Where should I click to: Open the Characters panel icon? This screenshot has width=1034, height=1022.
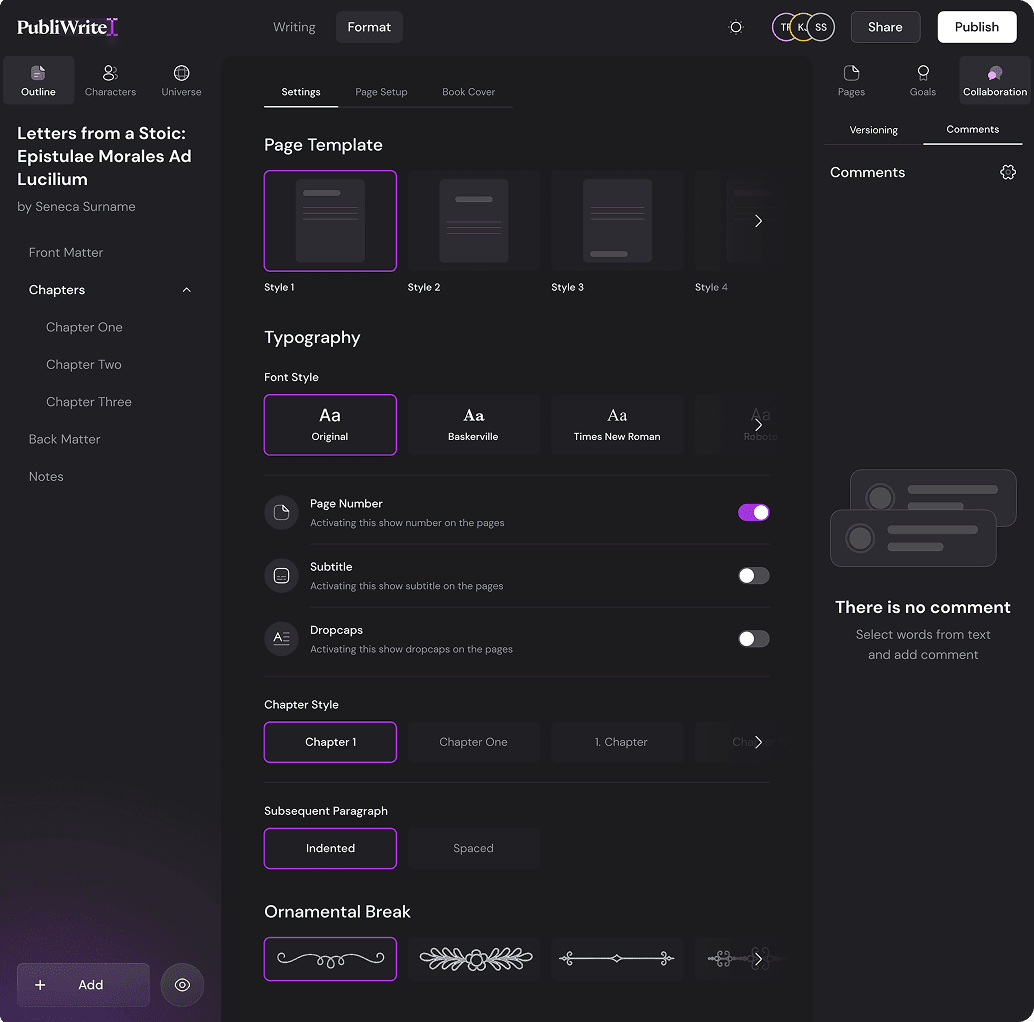(110, 73)
